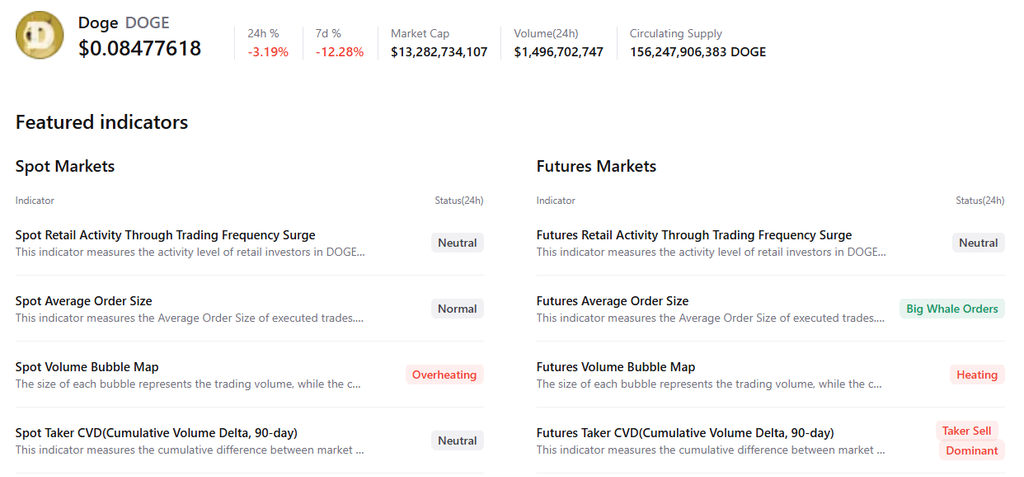
Task: Click Status(24h) column header under Spot Markets
Action: point(459,201)
